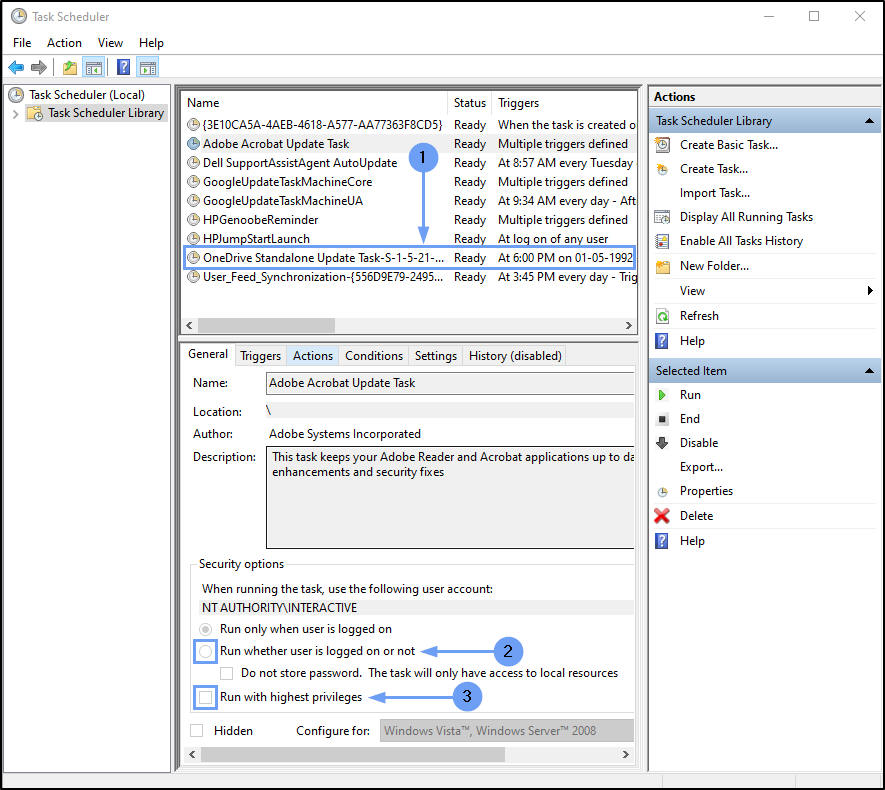Click details pane scroll left arrow
This screenshot has height=790, width=885.
(x=192, y=754)
